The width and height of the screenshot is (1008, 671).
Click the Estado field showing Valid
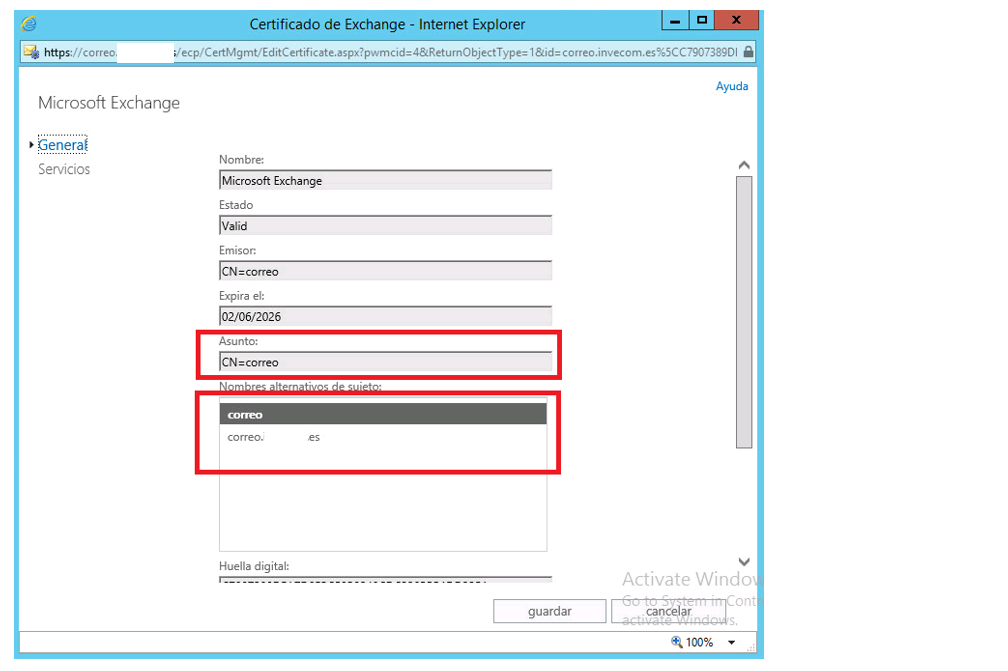[x=385, y=226]
